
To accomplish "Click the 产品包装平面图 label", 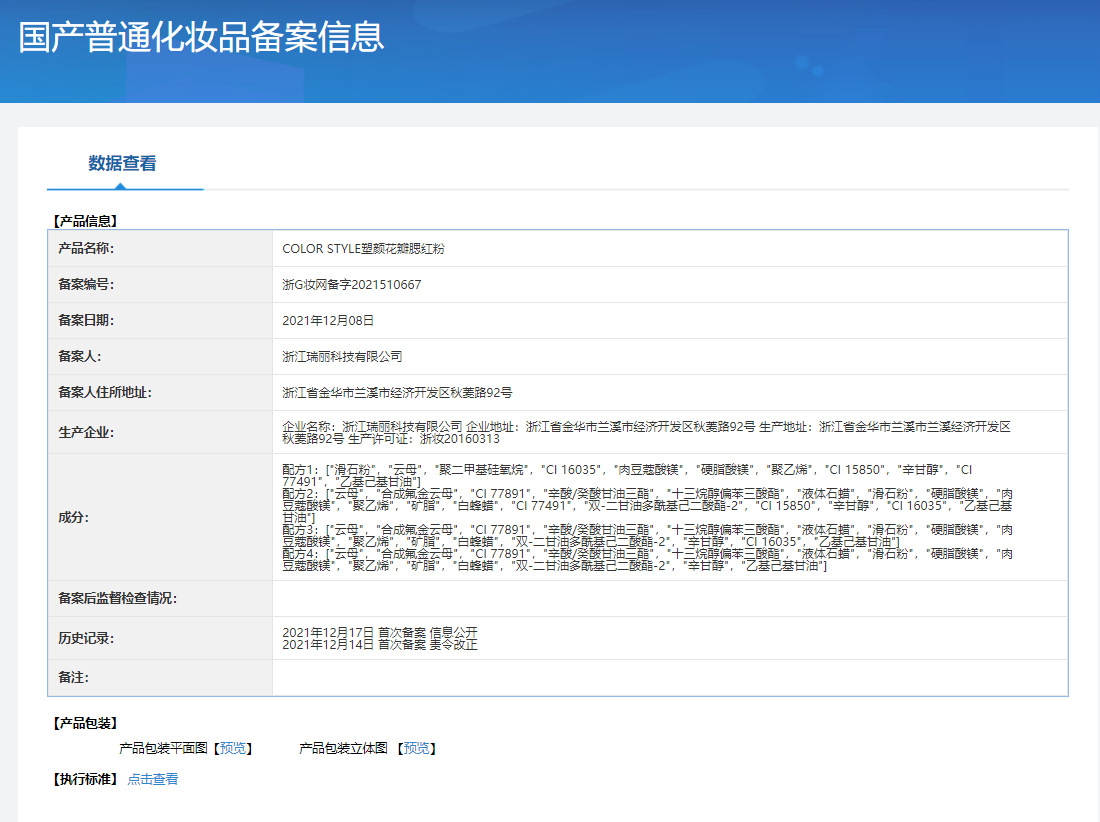I will click(163, 748).
